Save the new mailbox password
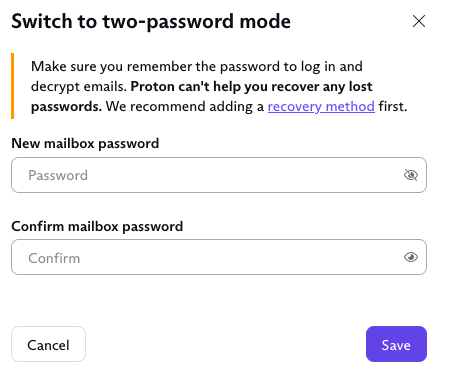The image size is (452, 385). point(396,344)
